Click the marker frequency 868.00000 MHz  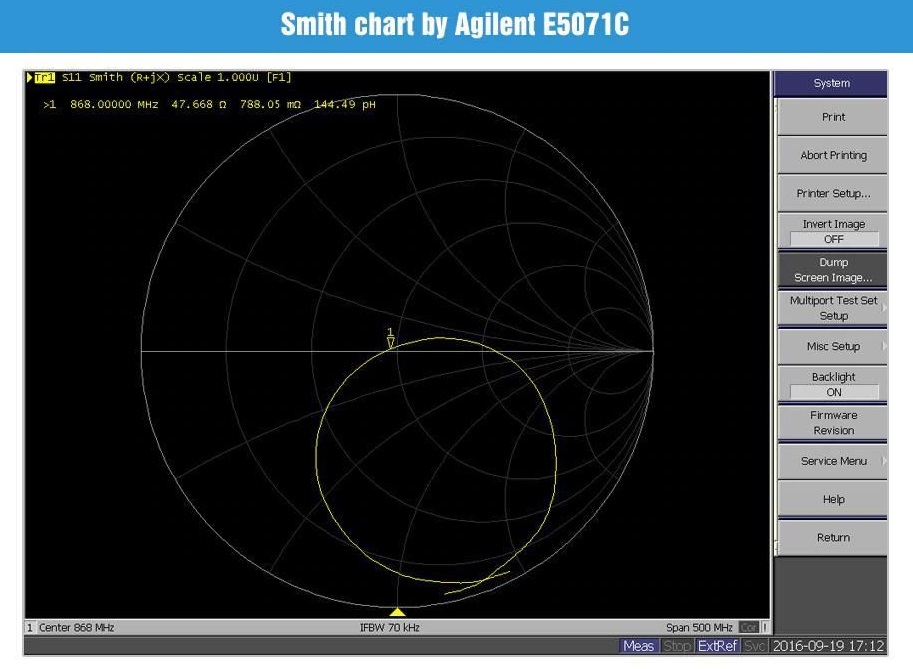(114, 105)
